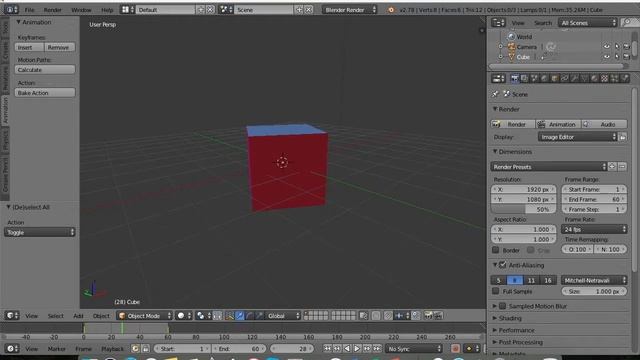Screen dimensions: 640x360
Task: Click the pin icon beside Scene
Action: 496,94
